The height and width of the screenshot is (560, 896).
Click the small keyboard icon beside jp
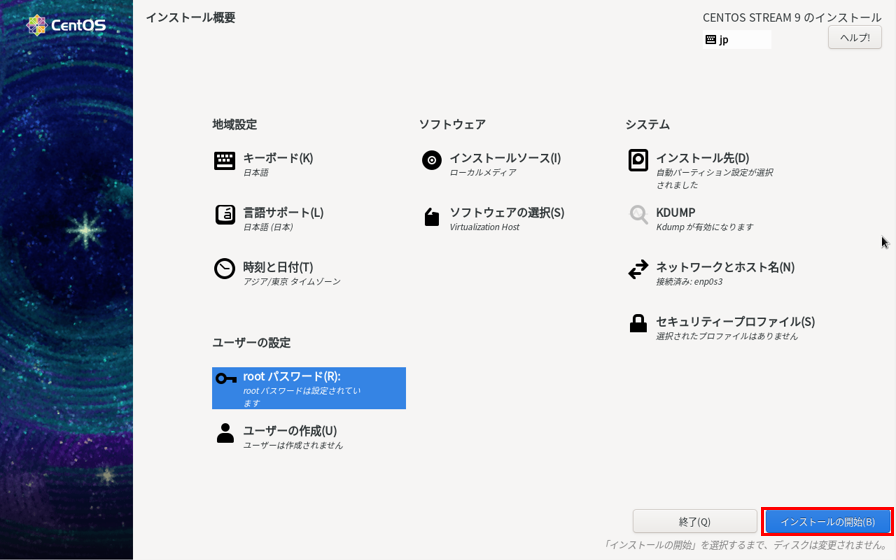coord(711,39)
